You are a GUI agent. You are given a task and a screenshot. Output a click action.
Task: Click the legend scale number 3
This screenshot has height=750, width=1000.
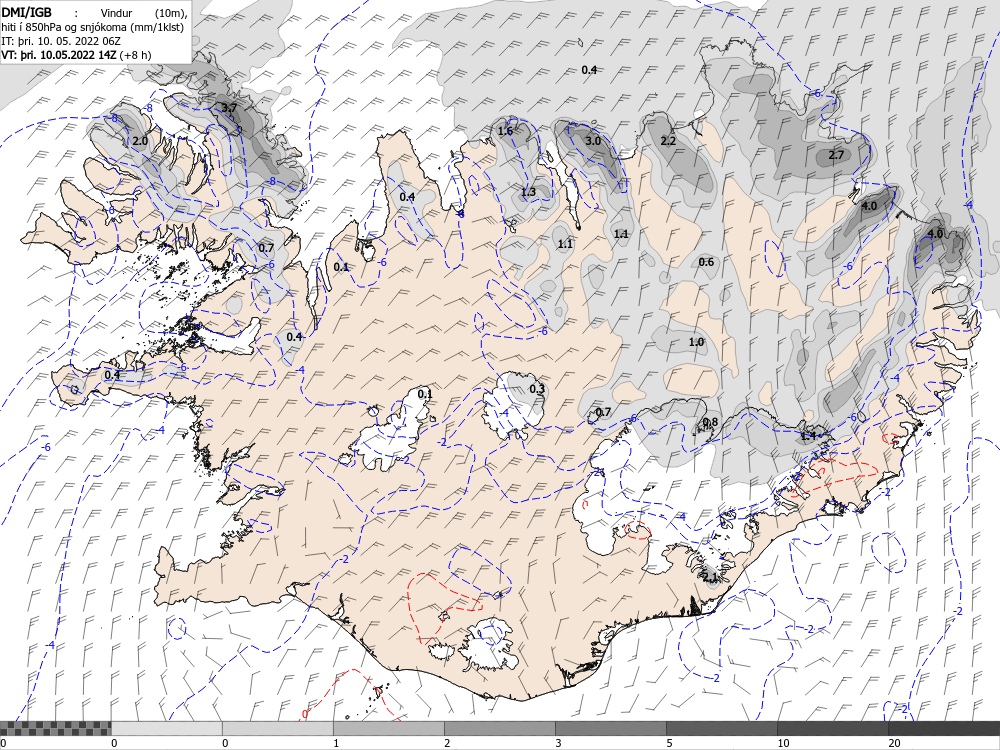pyautogui.click(x=558, y=743)
